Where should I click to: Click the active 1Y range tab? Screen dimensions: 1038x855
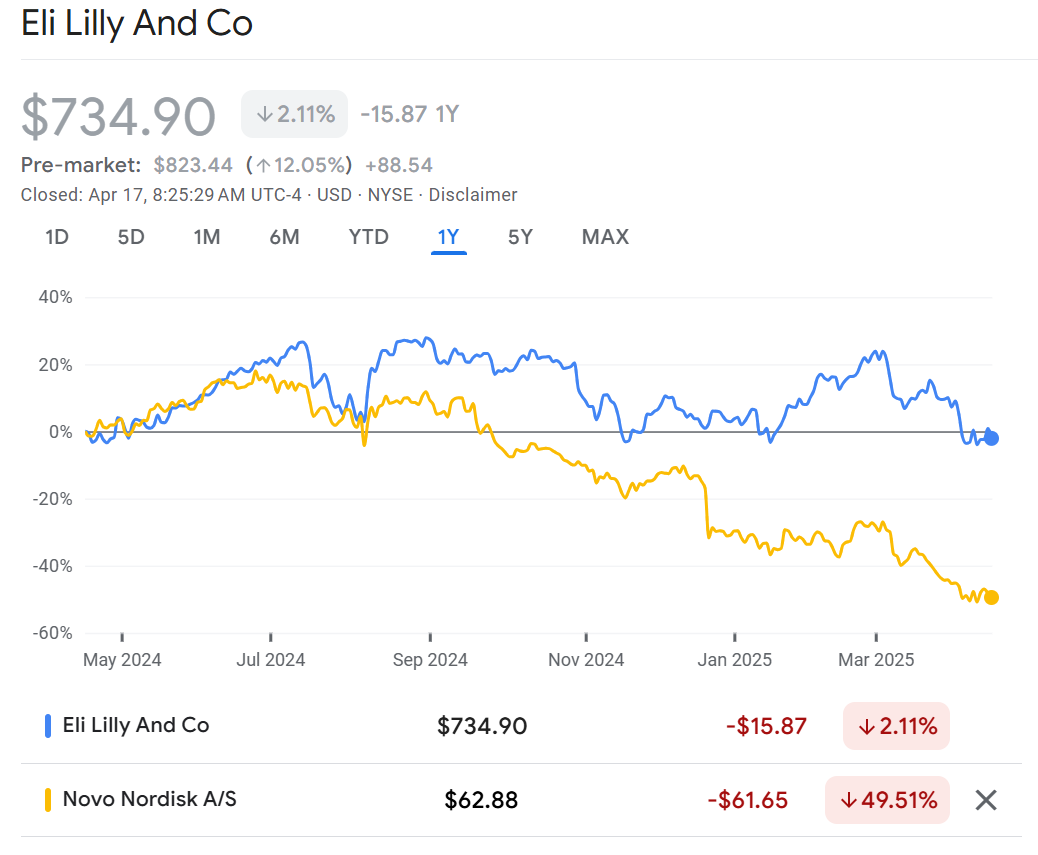point(448,237)
